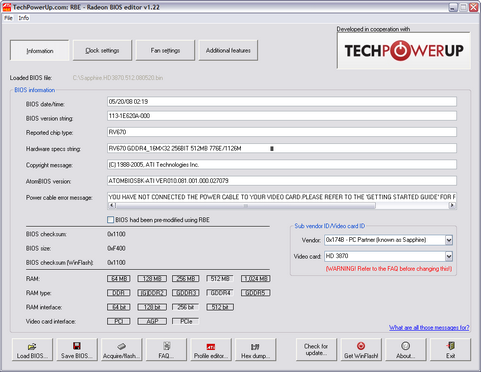Switch to the Clock settings tab
The image size is (481, 372).
point(102,51)
